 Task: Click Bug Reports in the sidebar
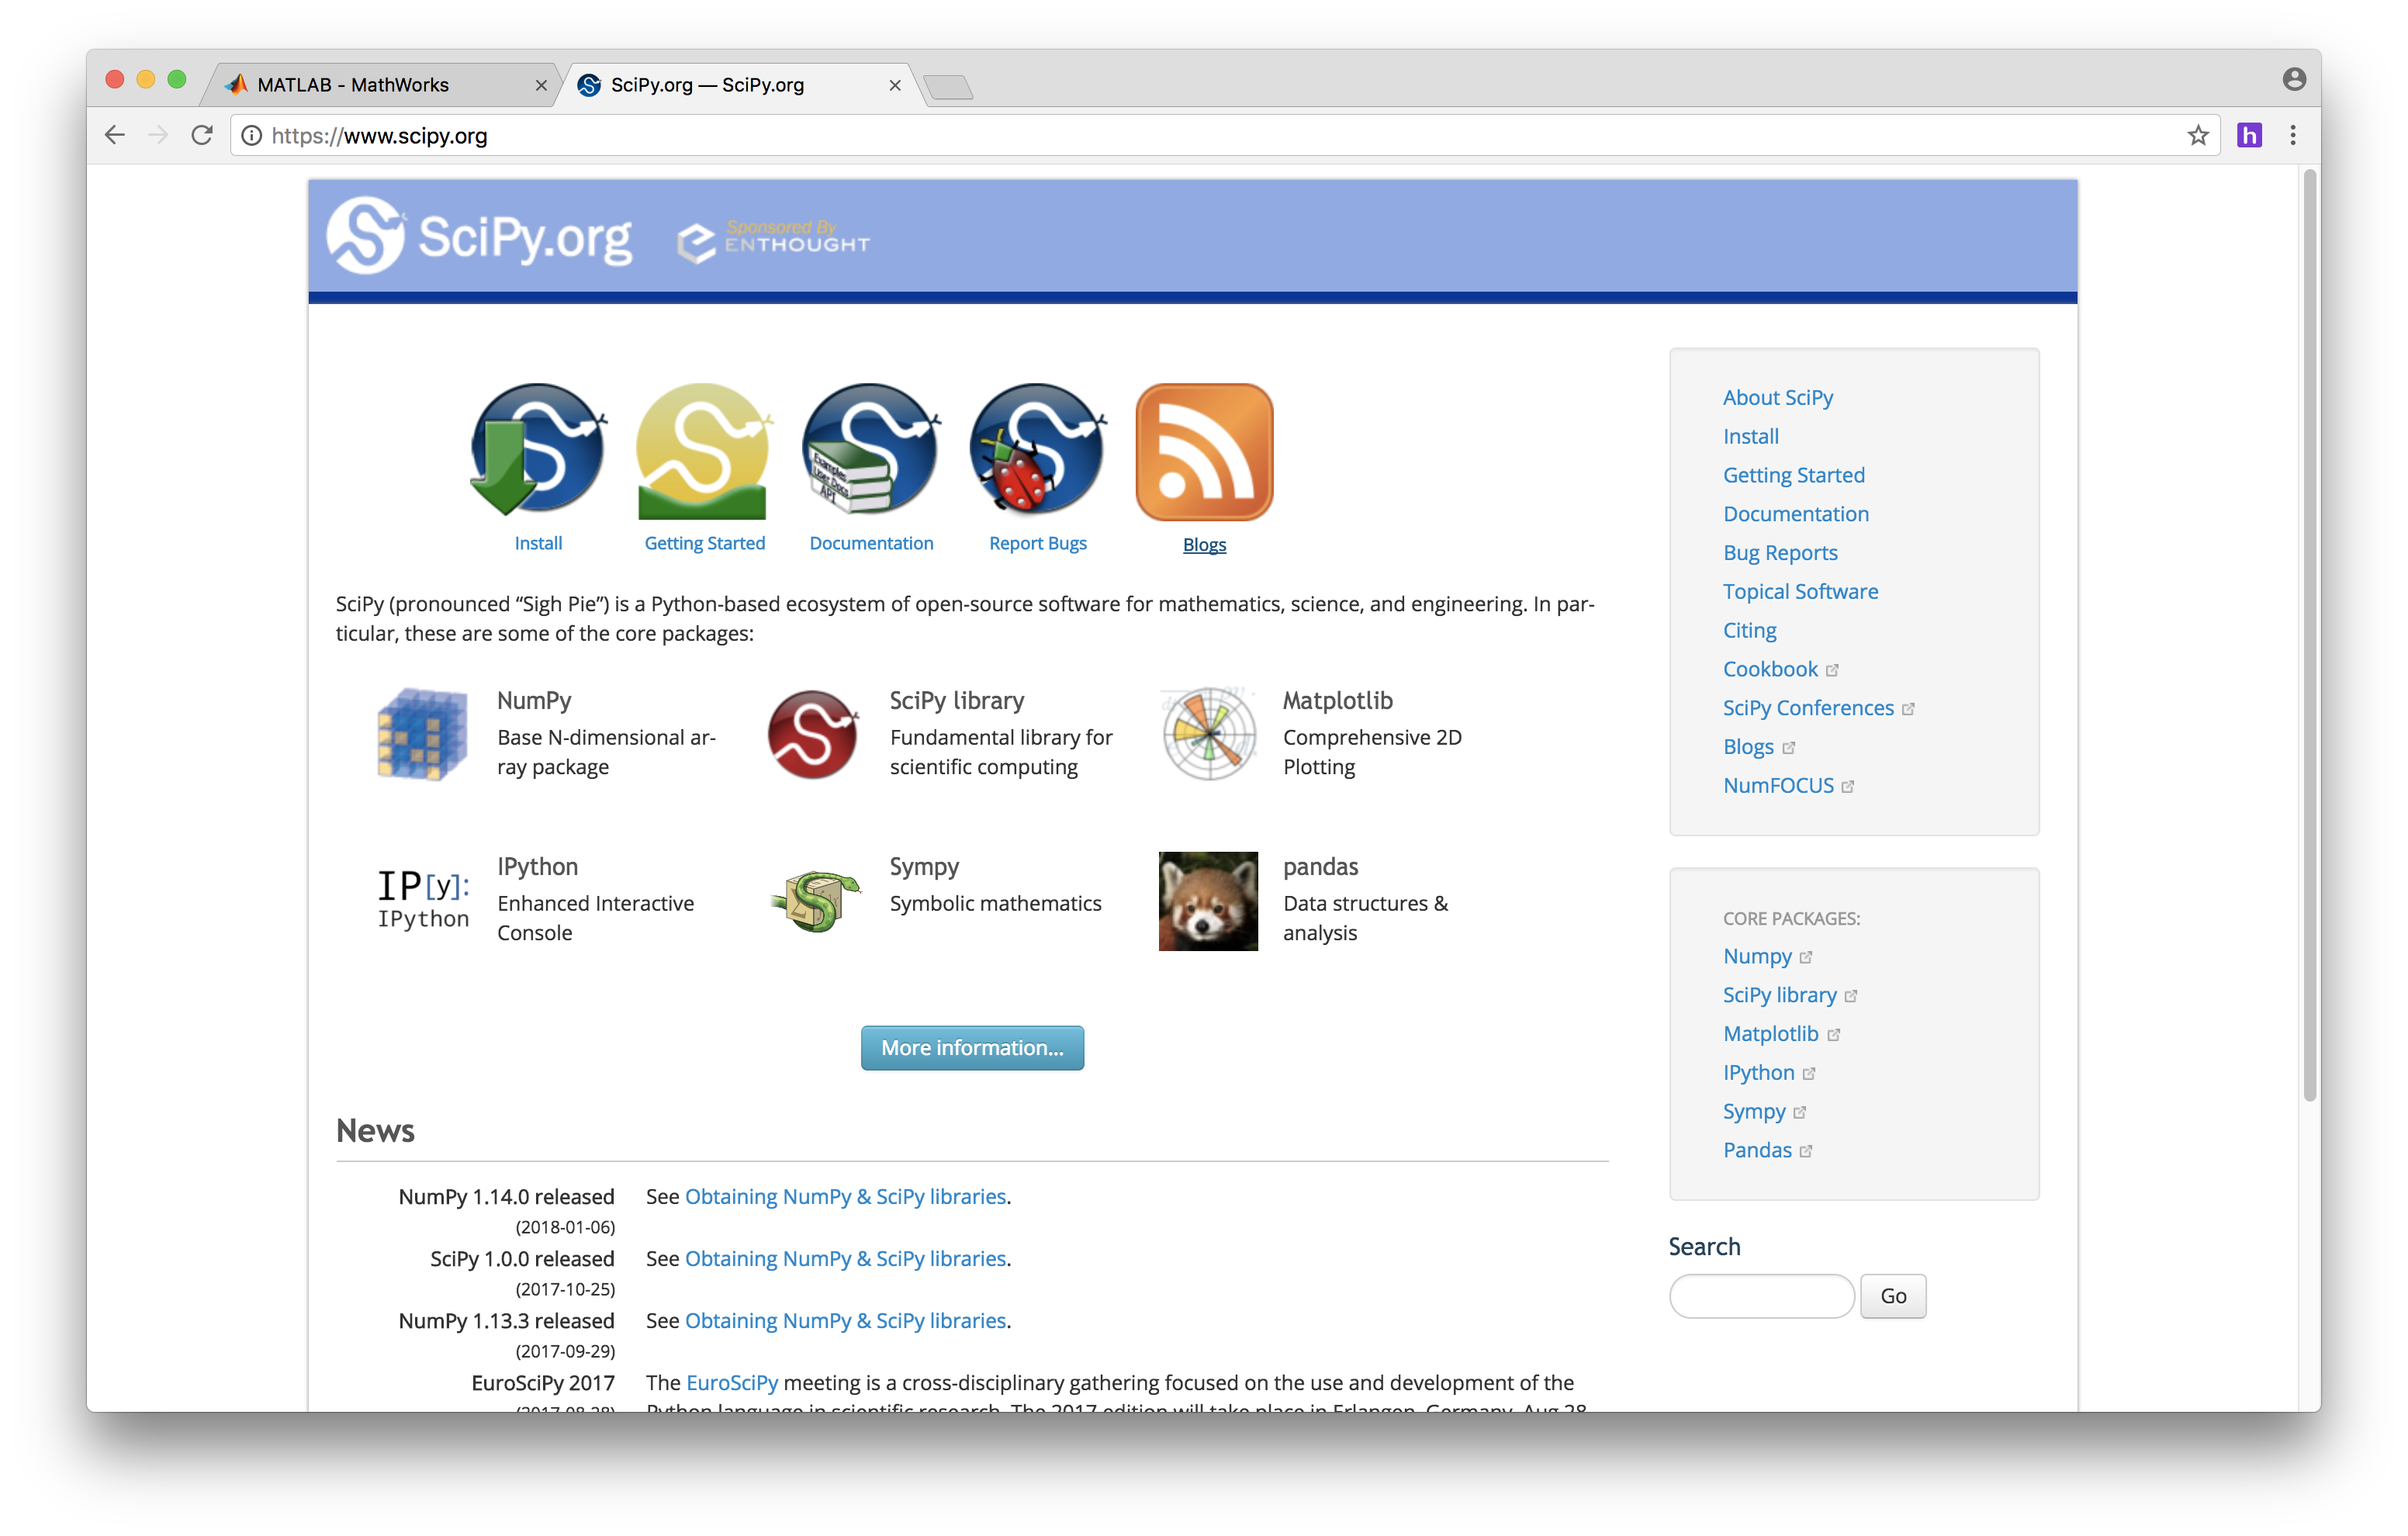tap(1780, 553)
